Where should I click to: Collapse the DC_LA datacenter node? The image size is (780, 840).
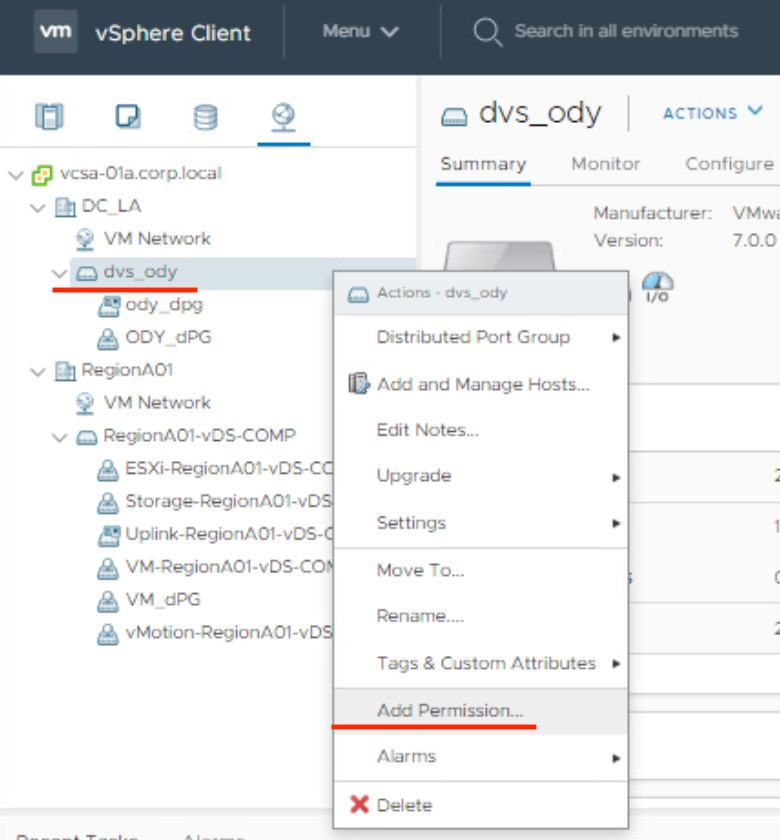click(x=38, y=207)
